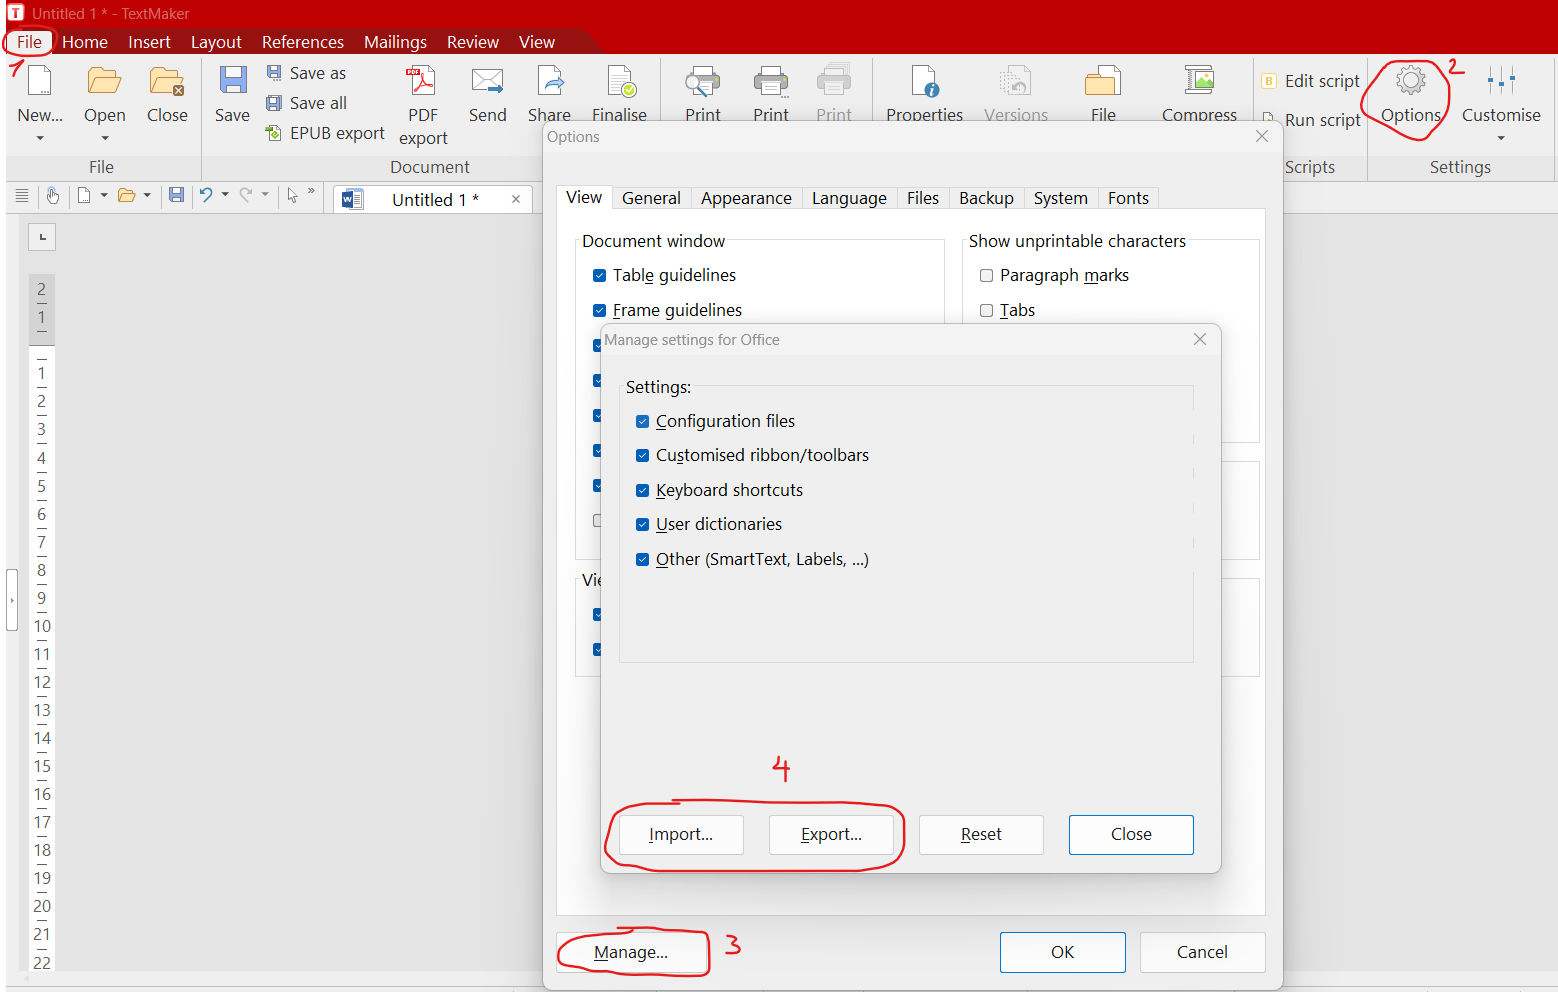
Task: Click EPUB export icon
Action: pyautogui.click(x=274, y=133)
